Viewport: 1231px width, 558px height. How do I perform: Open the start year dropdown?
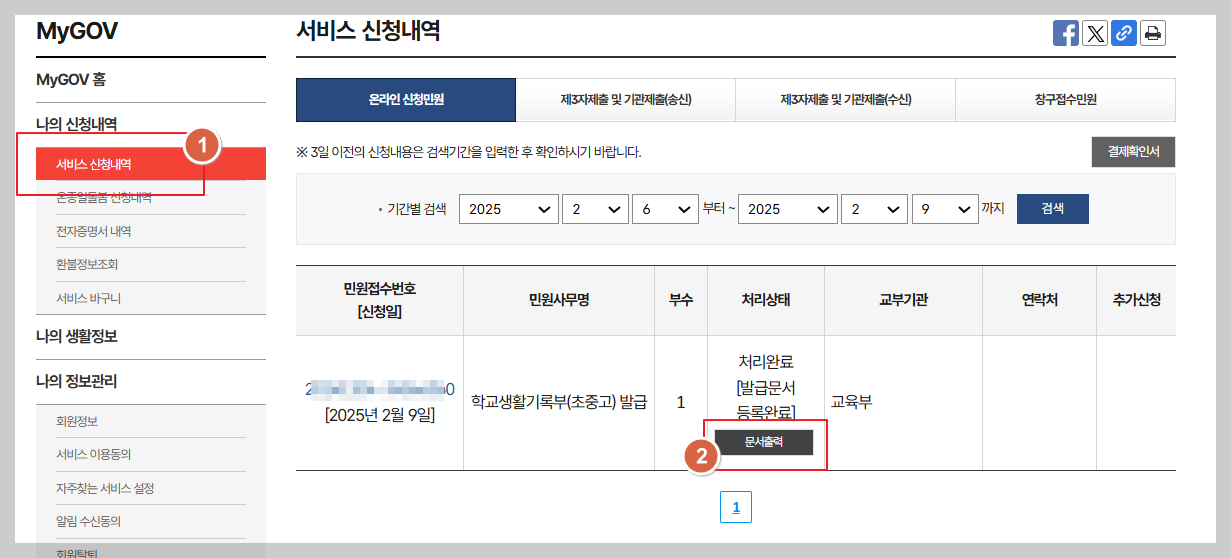pyautogui.click(x=509, y=209)
